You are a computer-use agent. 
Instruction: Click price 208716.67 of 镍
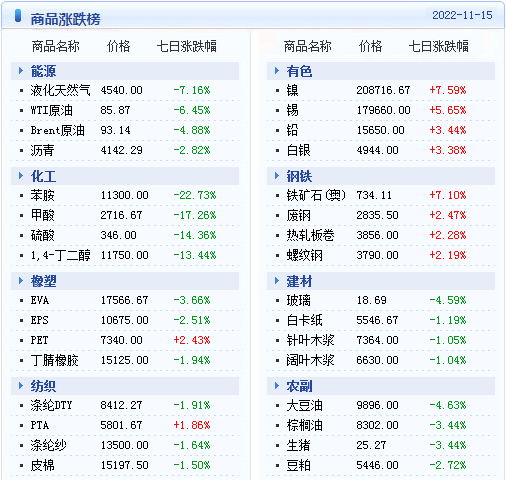point(383,90)
